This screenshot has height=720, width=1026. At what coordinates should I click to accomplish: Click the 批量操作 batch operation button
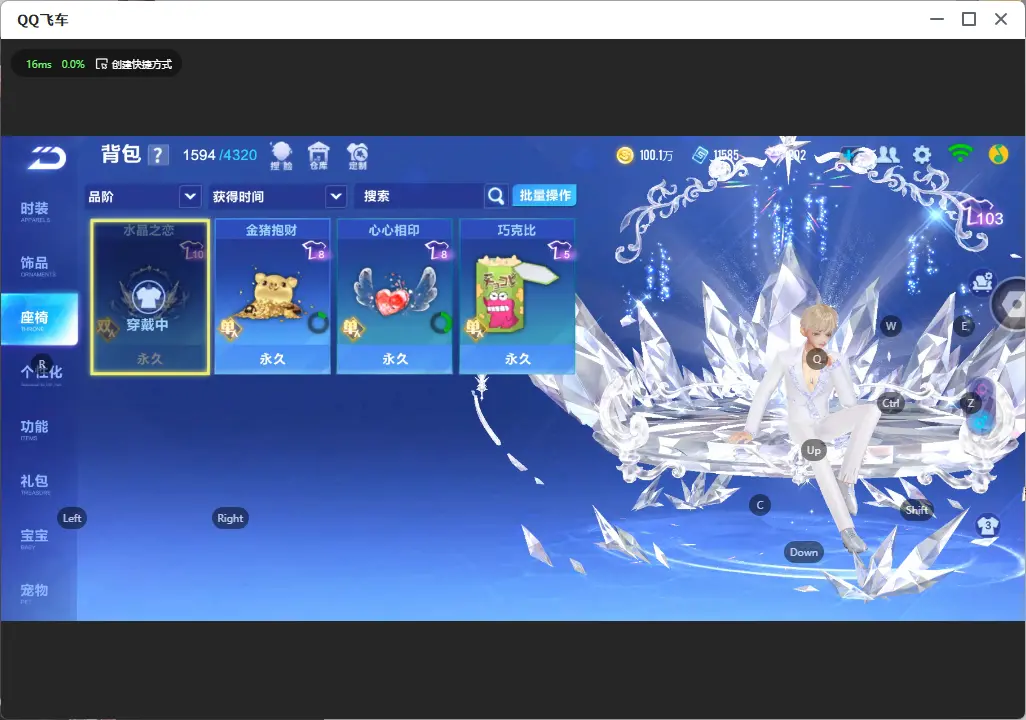pyautogui.click(x=544, y=195)
